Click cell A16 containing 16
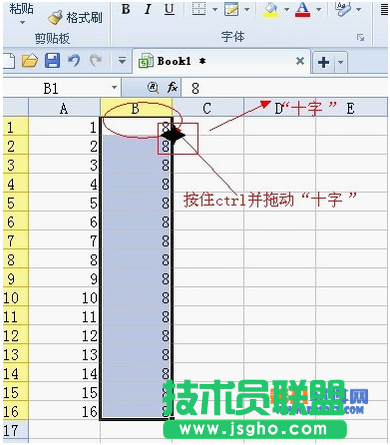Image resolution: width=390 pixels, height=445 pixels. tap(64, 411)
